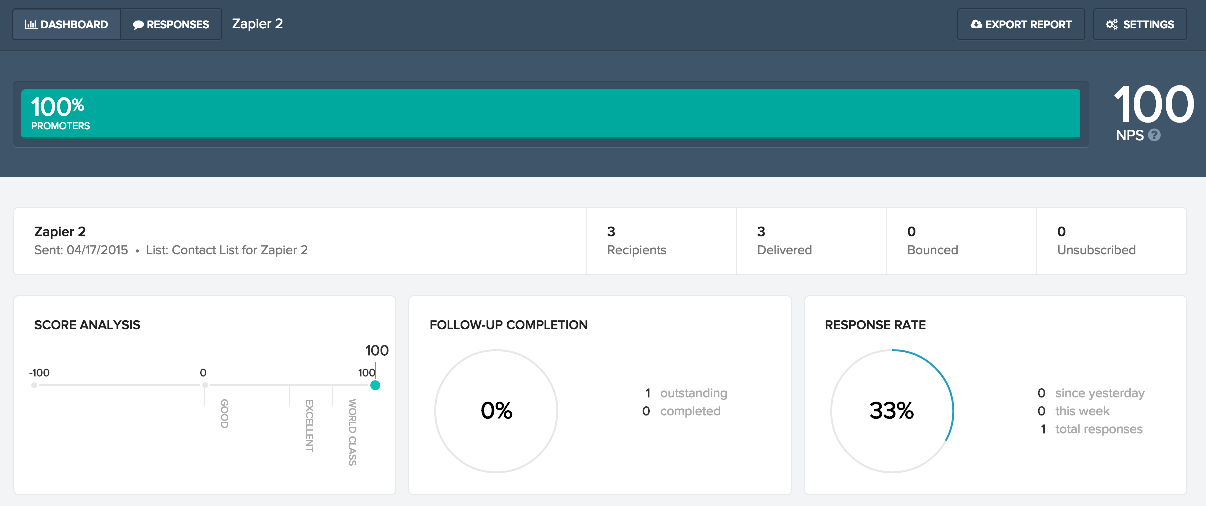Click the 0 point on score axis
The height and width of the screenshot is (506, 1206).
pos(204,385)
